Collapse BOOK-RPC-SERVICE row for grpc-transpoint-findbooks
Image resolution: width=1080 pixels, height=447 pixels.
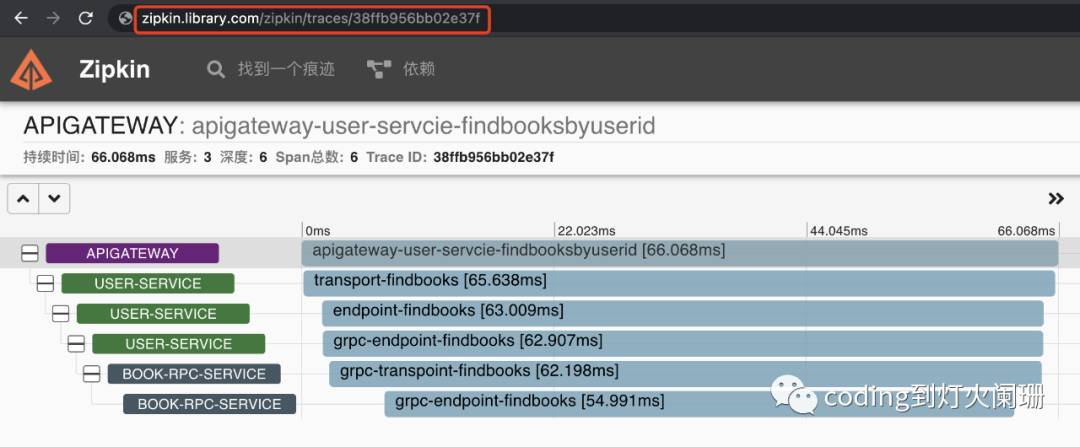(92, 374)
